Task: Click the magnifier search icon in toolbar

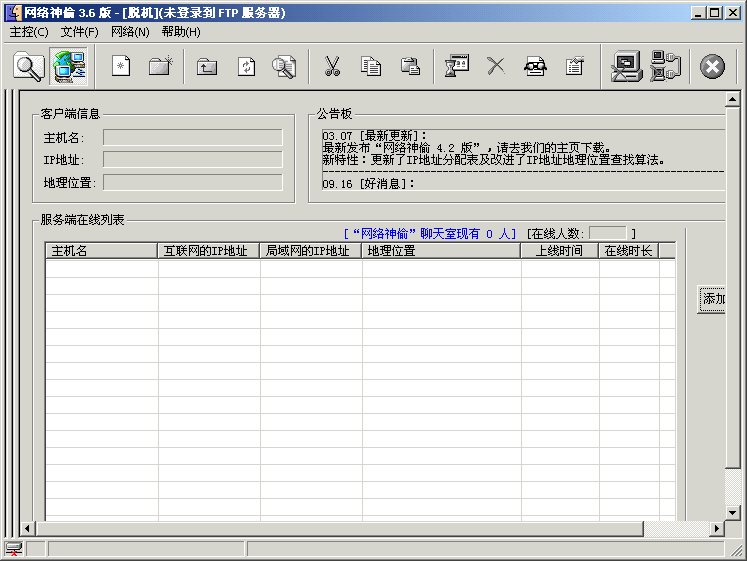Action: pyautogui.click(x=29, y=66)
